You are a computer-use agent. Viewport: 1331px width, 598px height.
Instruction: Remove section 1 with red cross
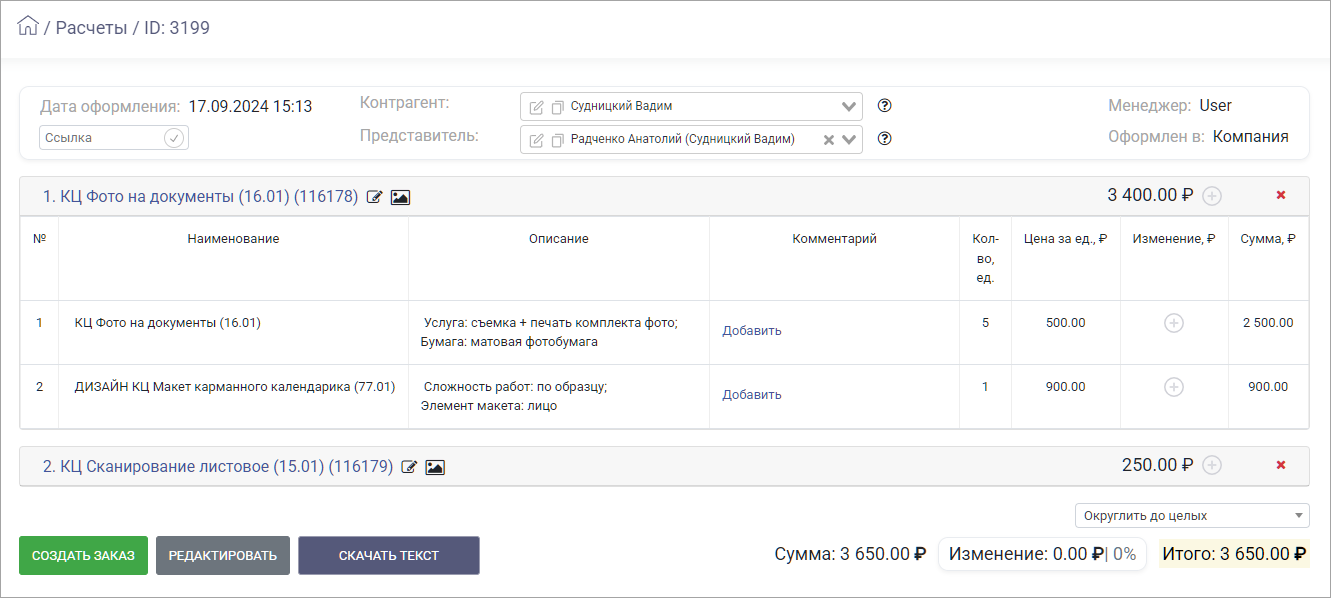[x=1281, y=195]
